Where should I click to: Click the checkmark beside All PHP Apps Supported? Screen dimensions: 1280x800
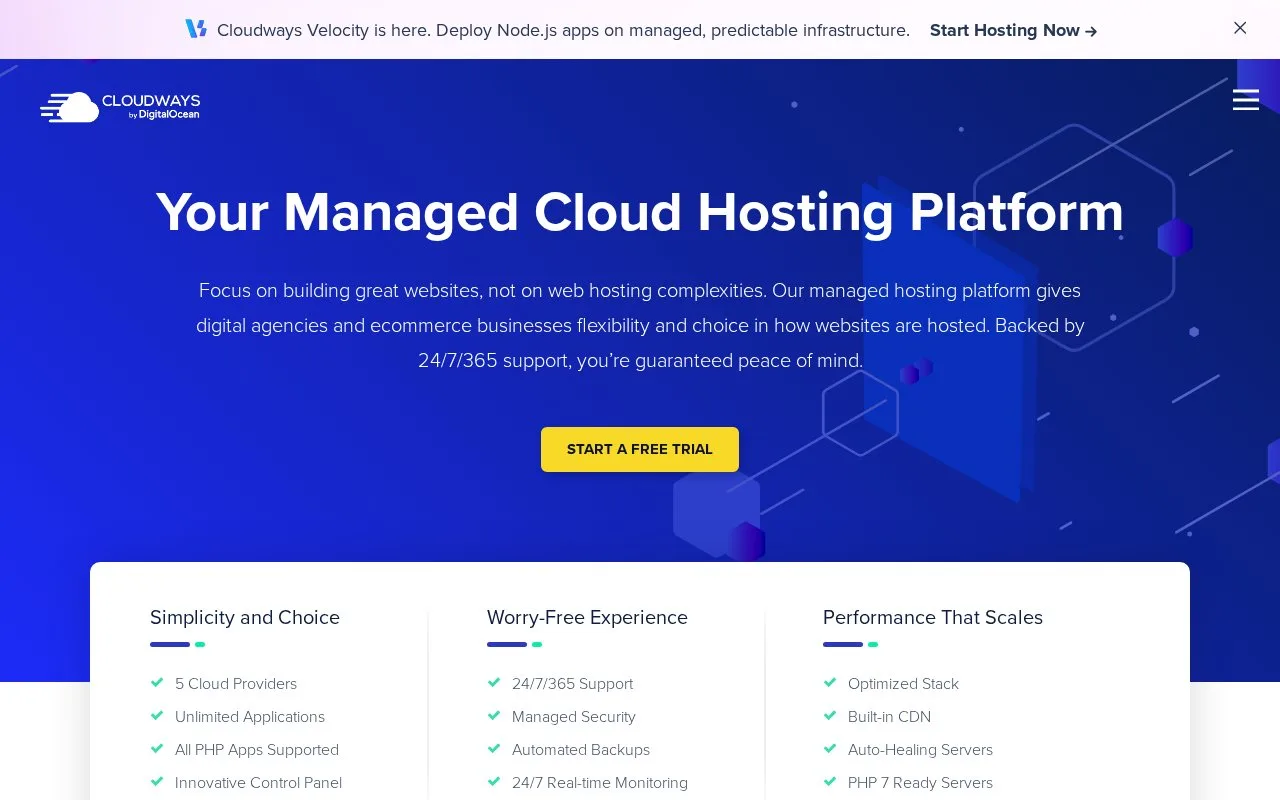[x=157, y=749]
